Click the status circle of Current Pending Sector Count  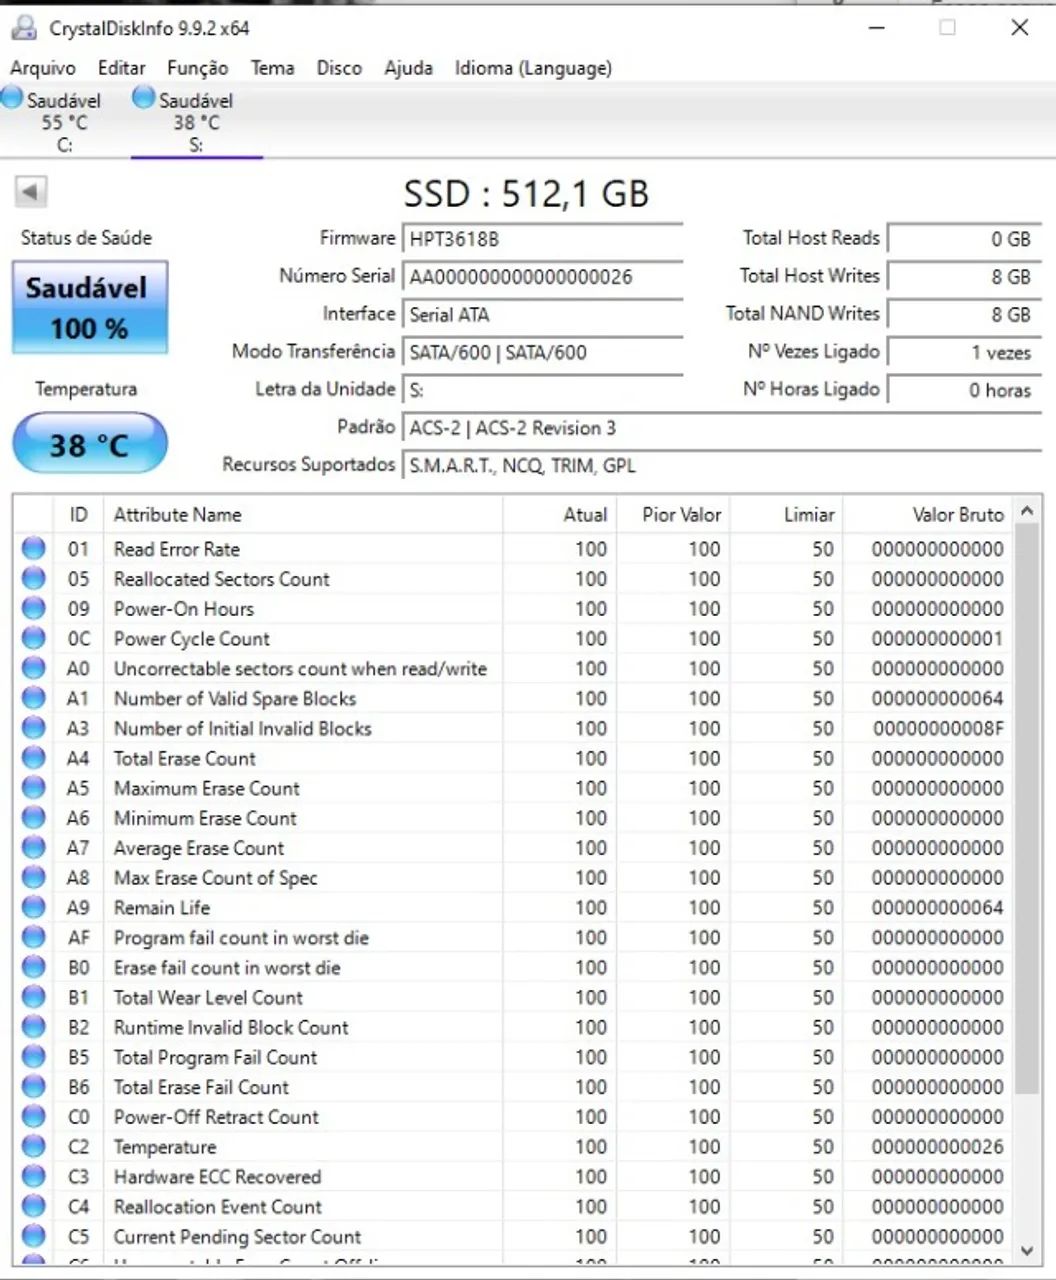34,1236
